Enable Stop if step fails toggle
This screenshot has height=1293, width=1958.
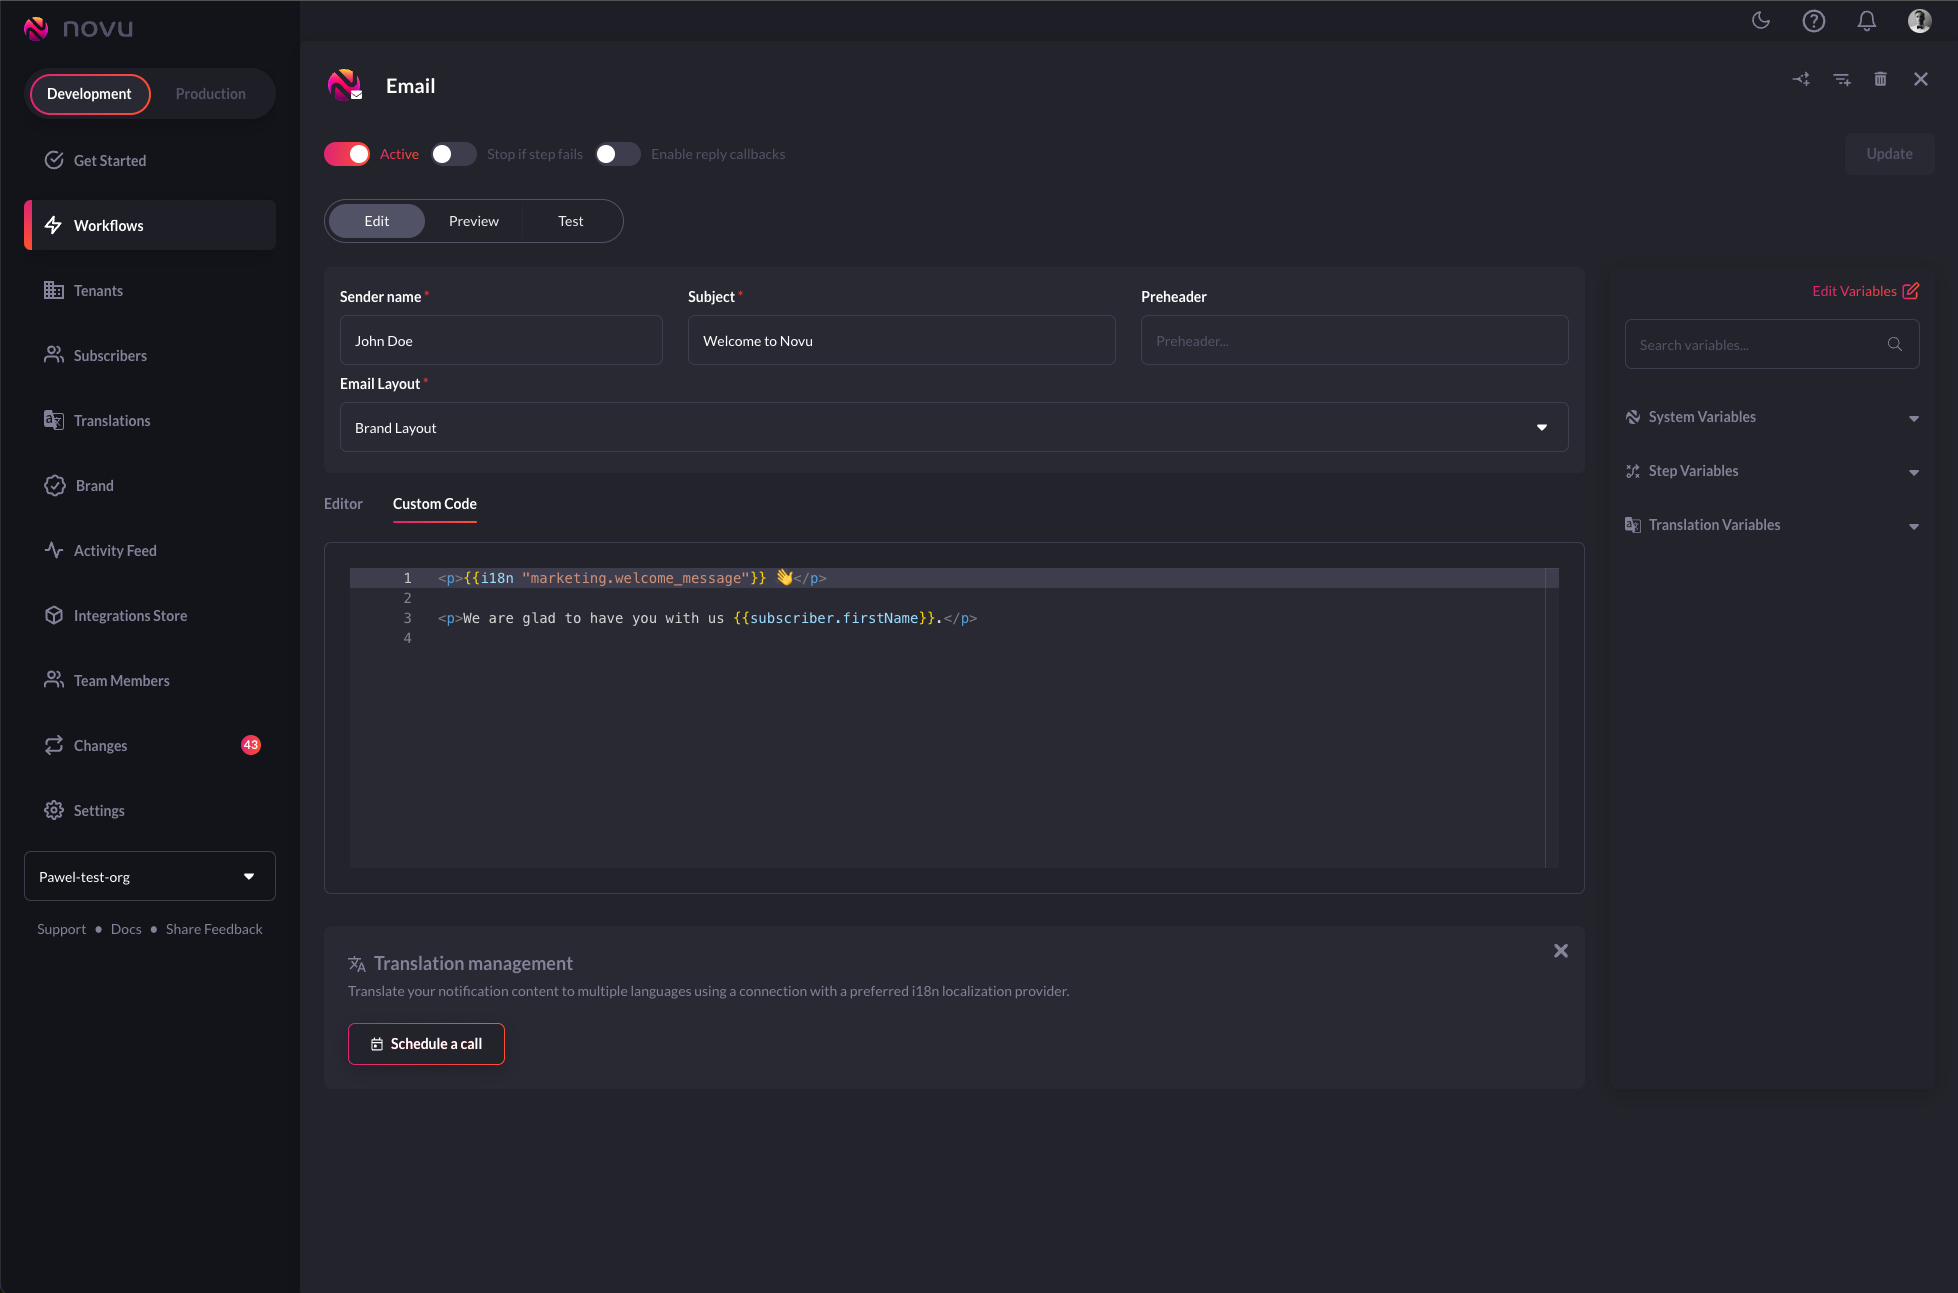click(453, 154)
